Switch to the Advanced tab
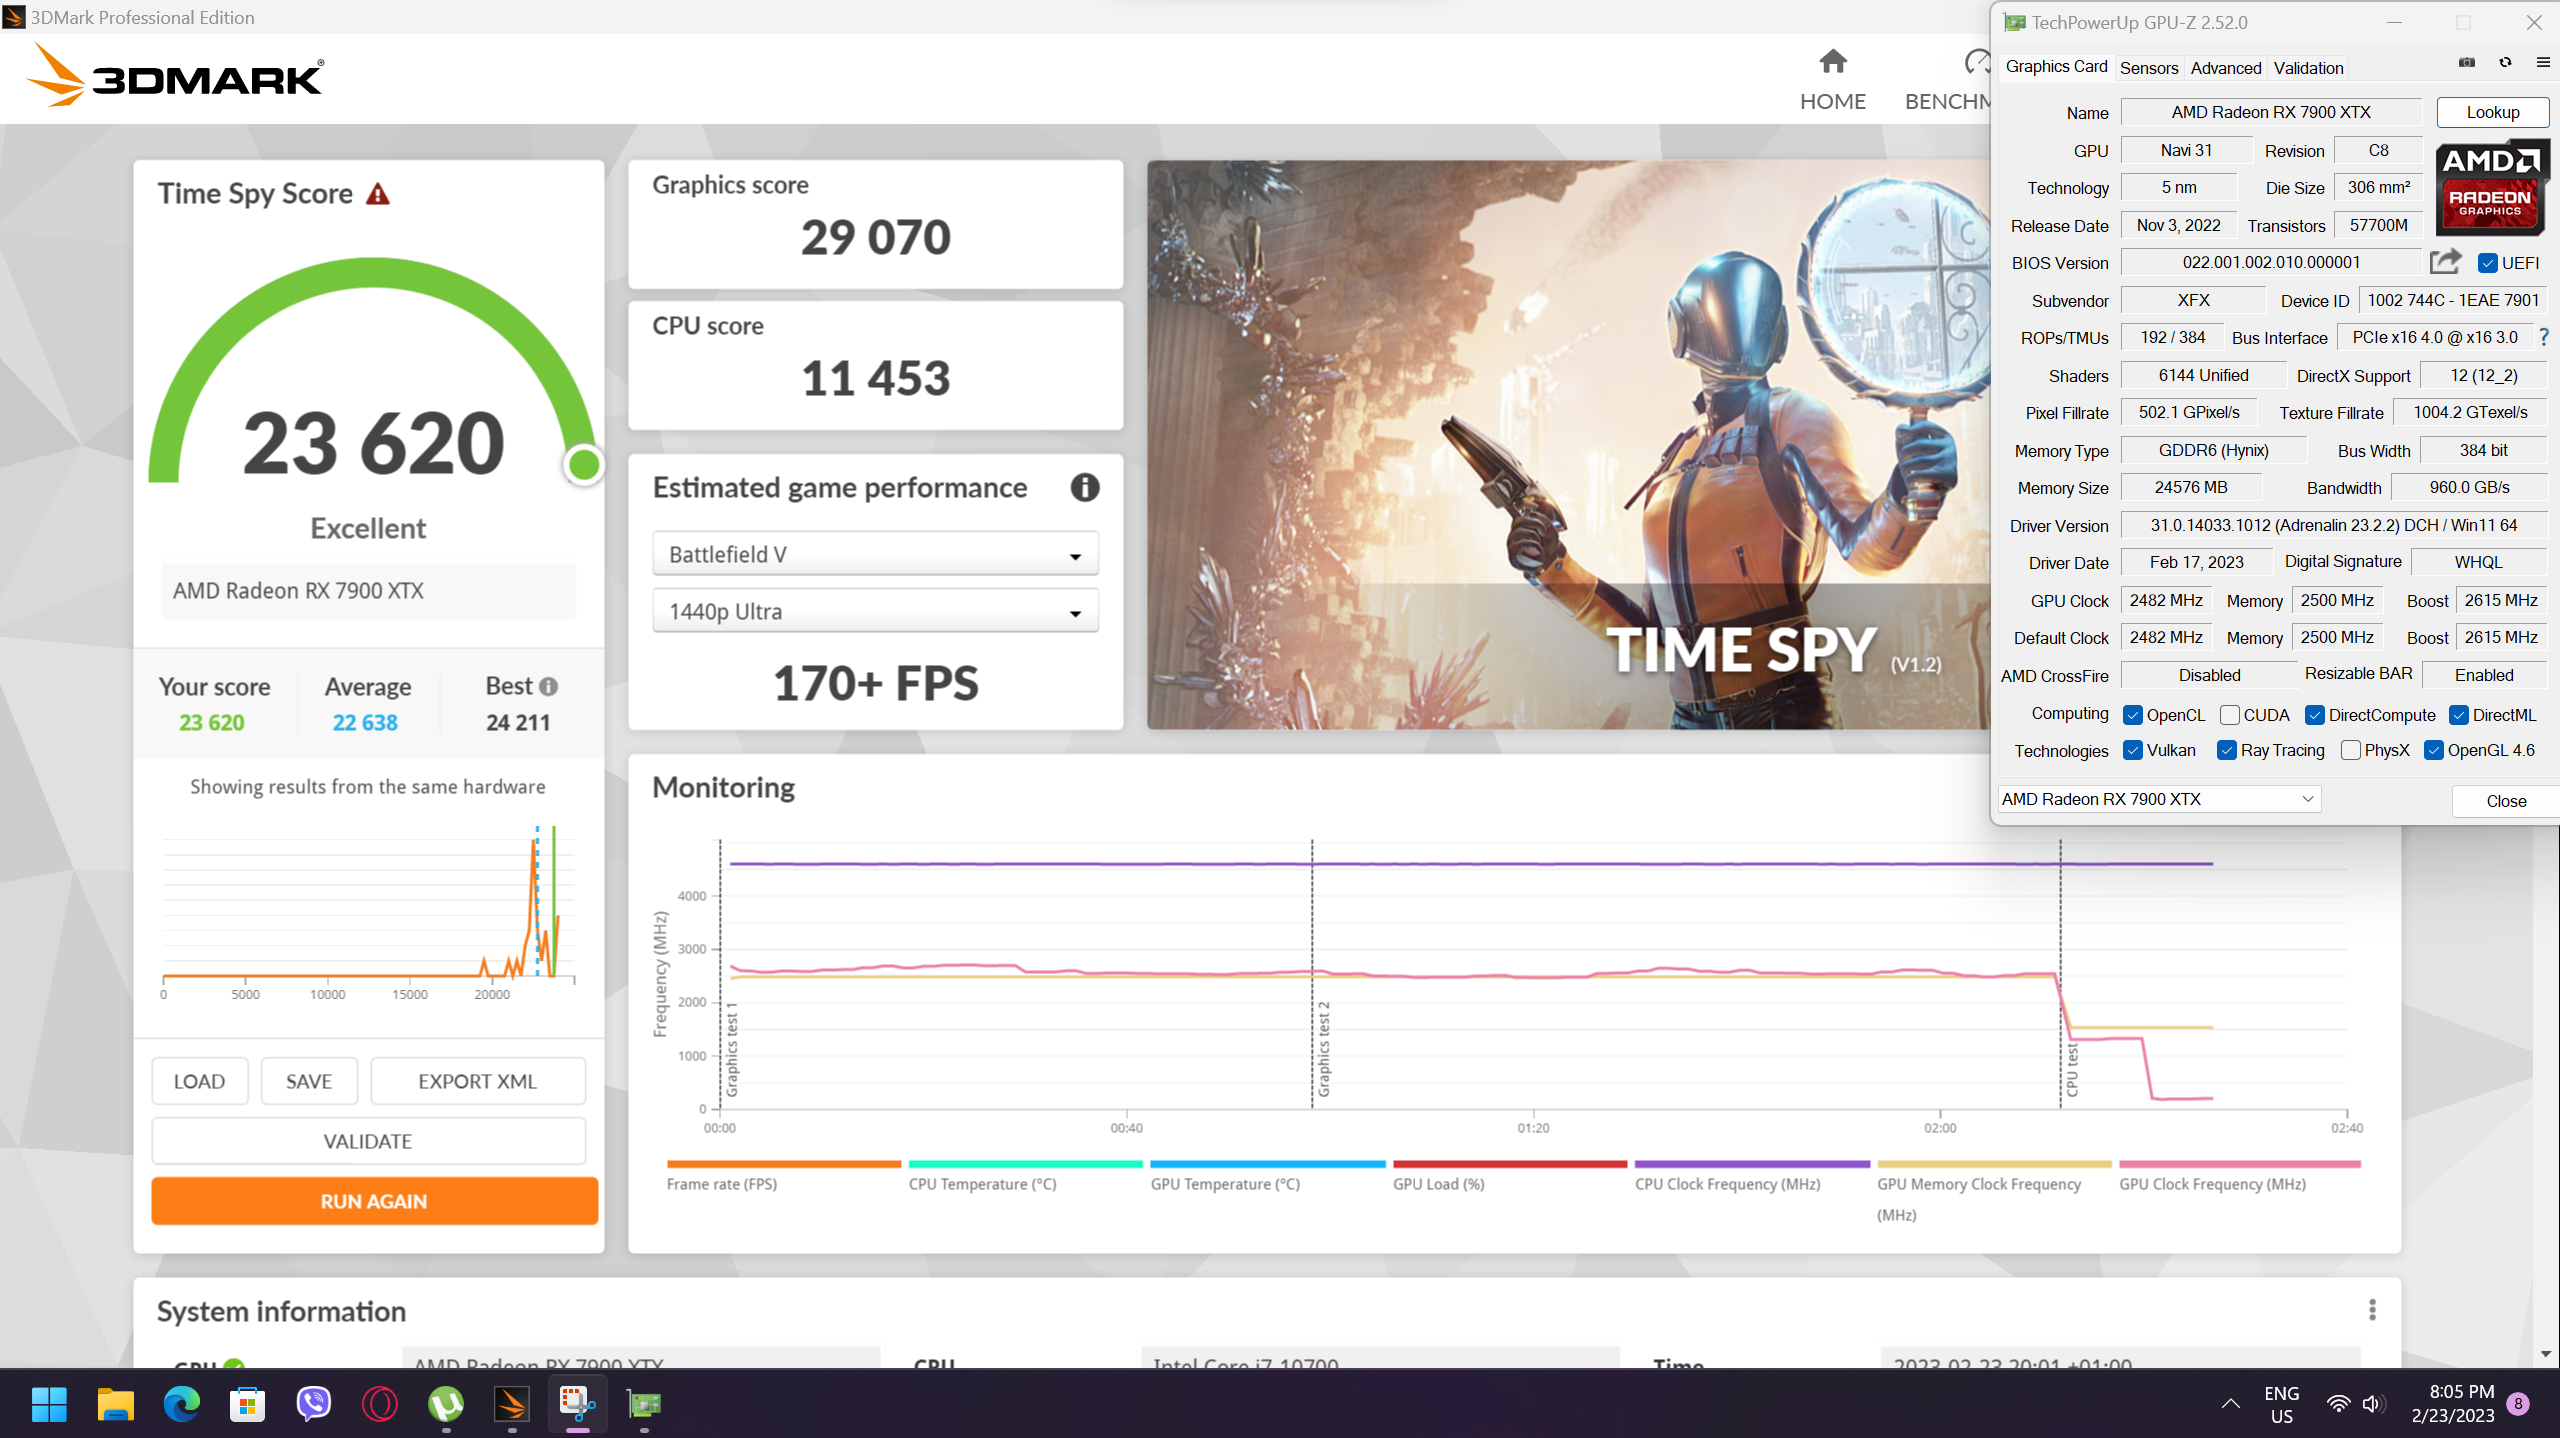 (2225, 68)
